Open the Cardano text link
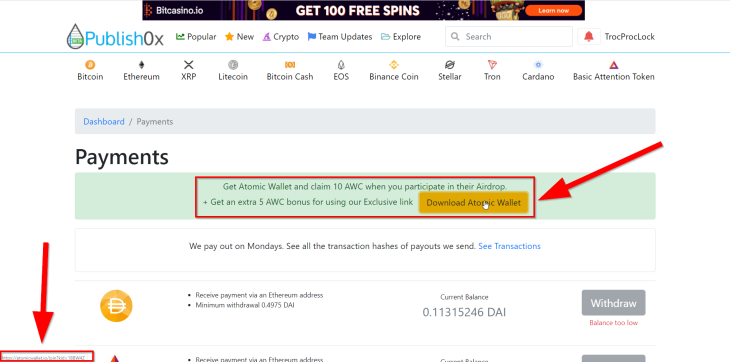The width and height of the screenshot is (730, 362). point(538,77)
